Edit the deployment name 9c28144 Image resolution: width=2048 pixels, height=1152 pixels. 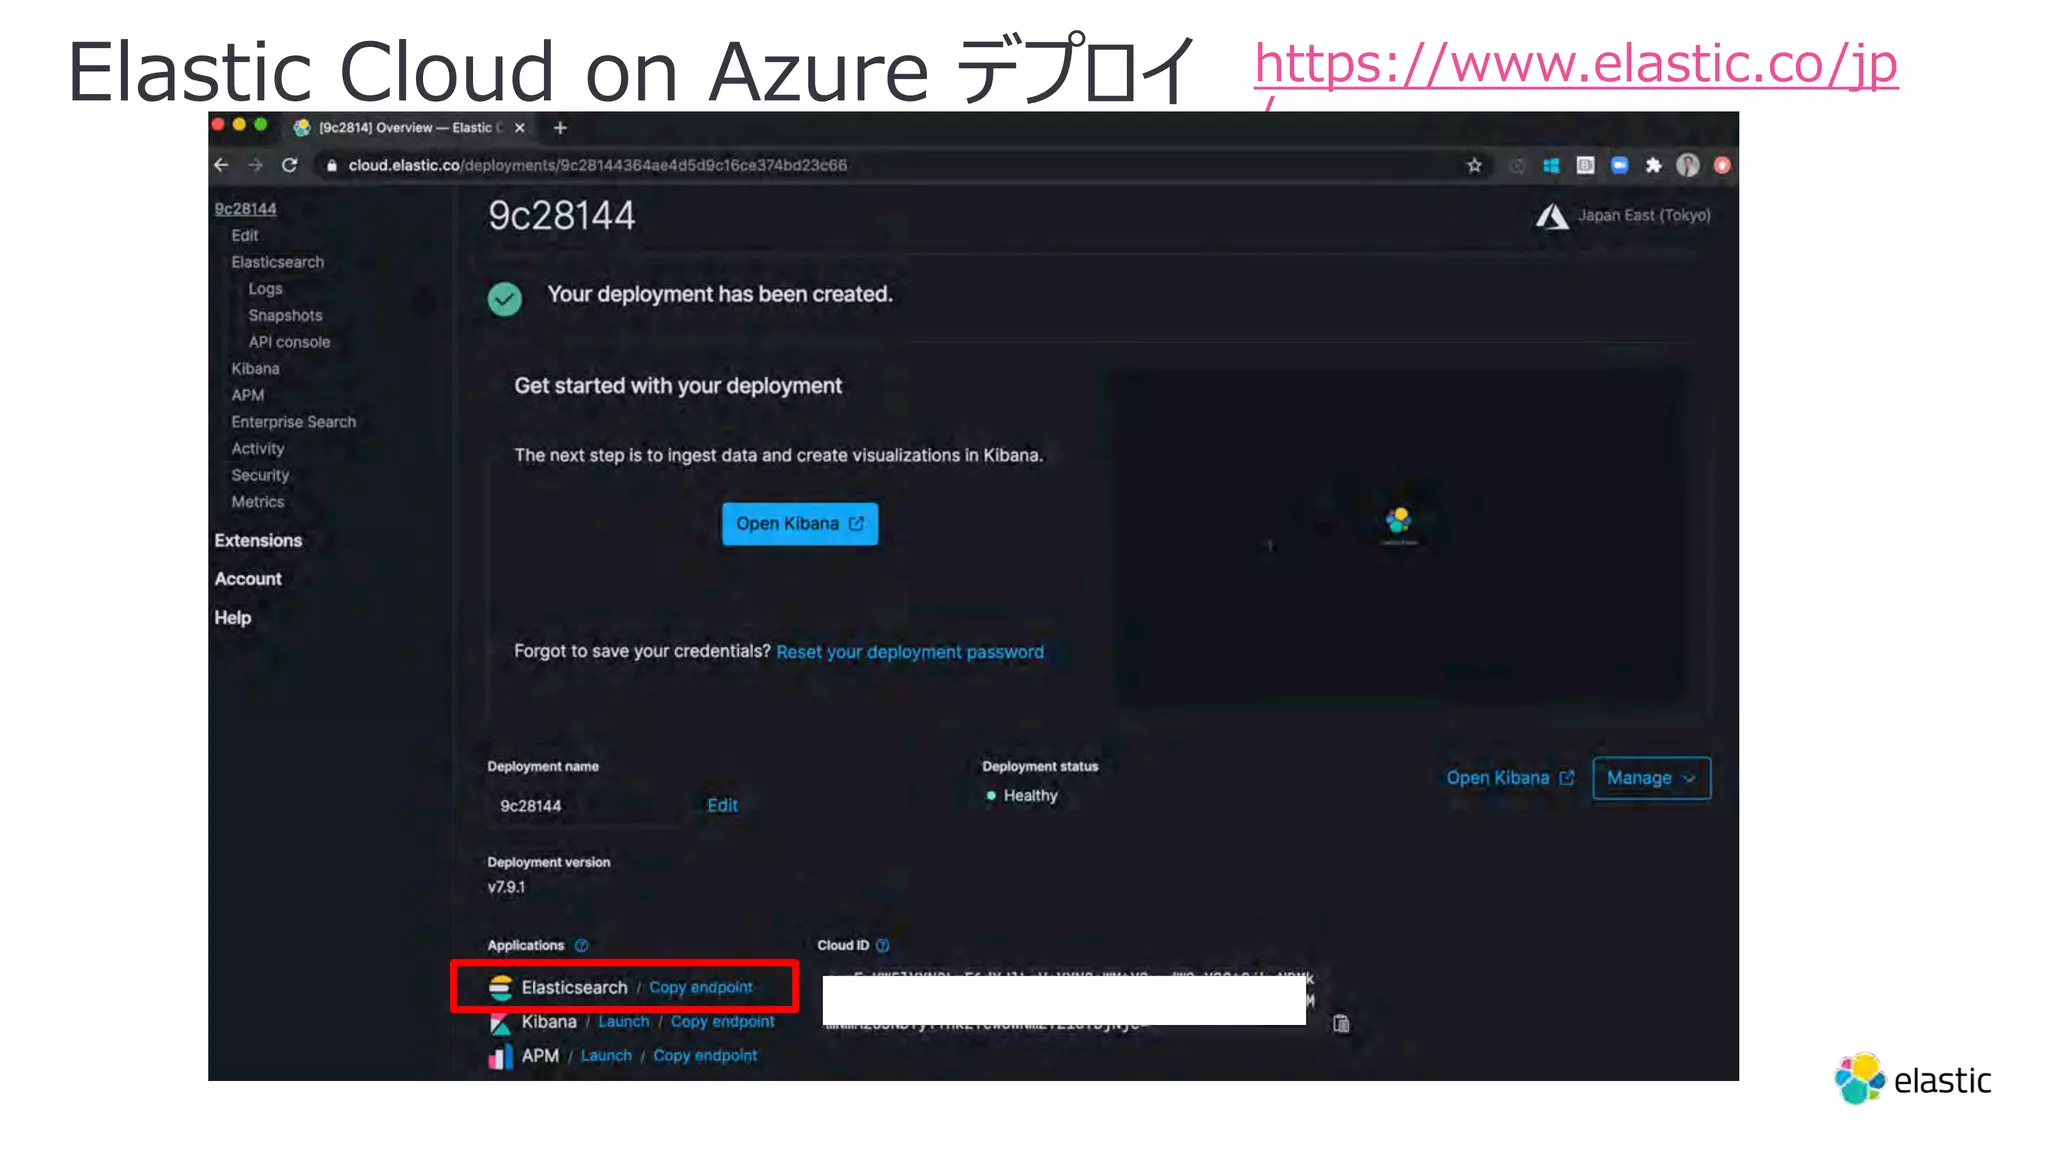tap(722, 806)
